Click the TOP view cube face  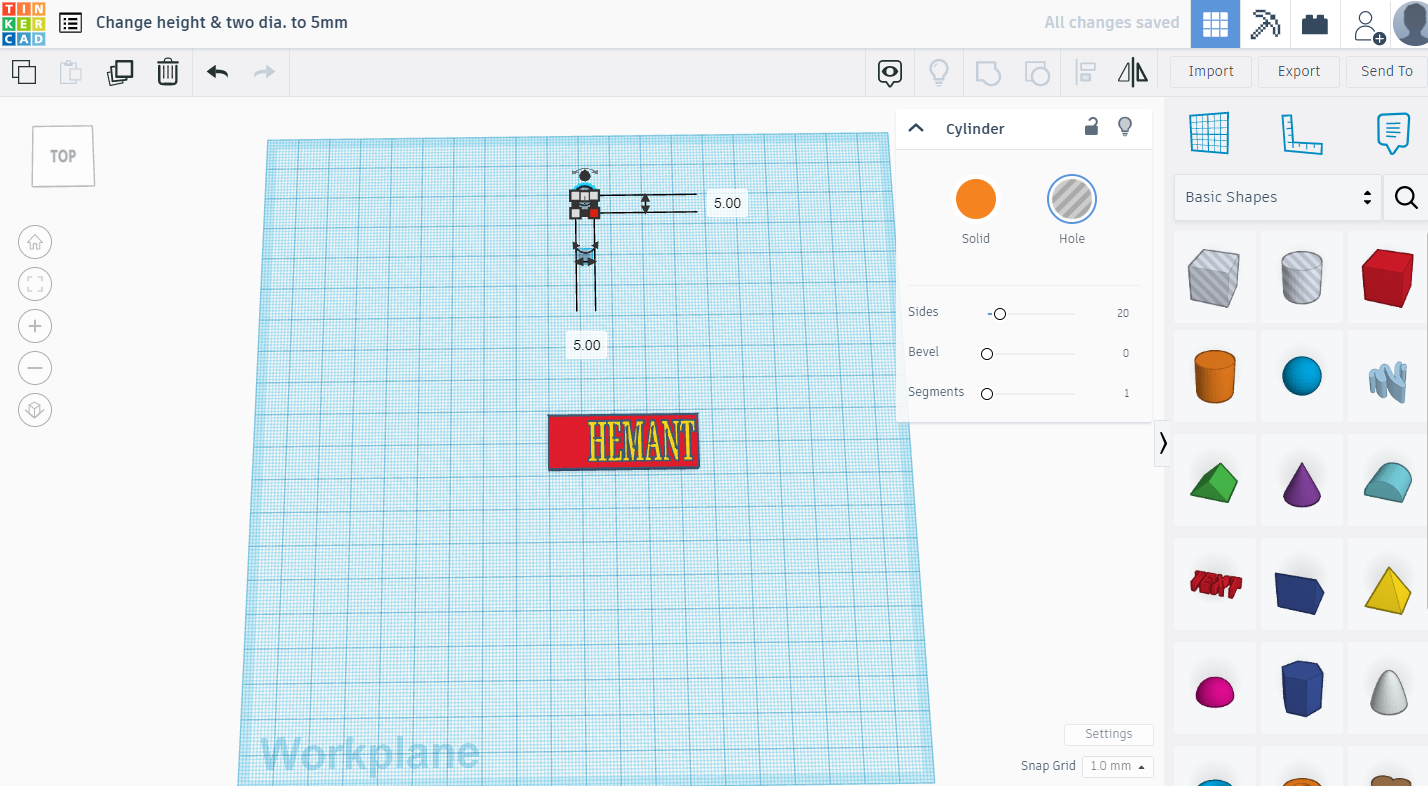[63, 156]
